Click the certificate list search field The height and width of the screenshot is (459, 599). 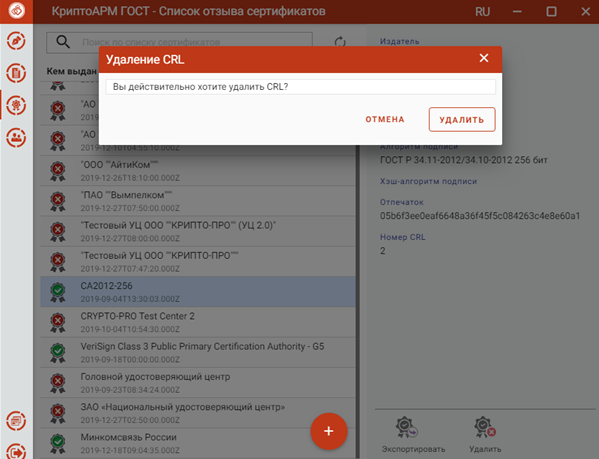point(180,42)
